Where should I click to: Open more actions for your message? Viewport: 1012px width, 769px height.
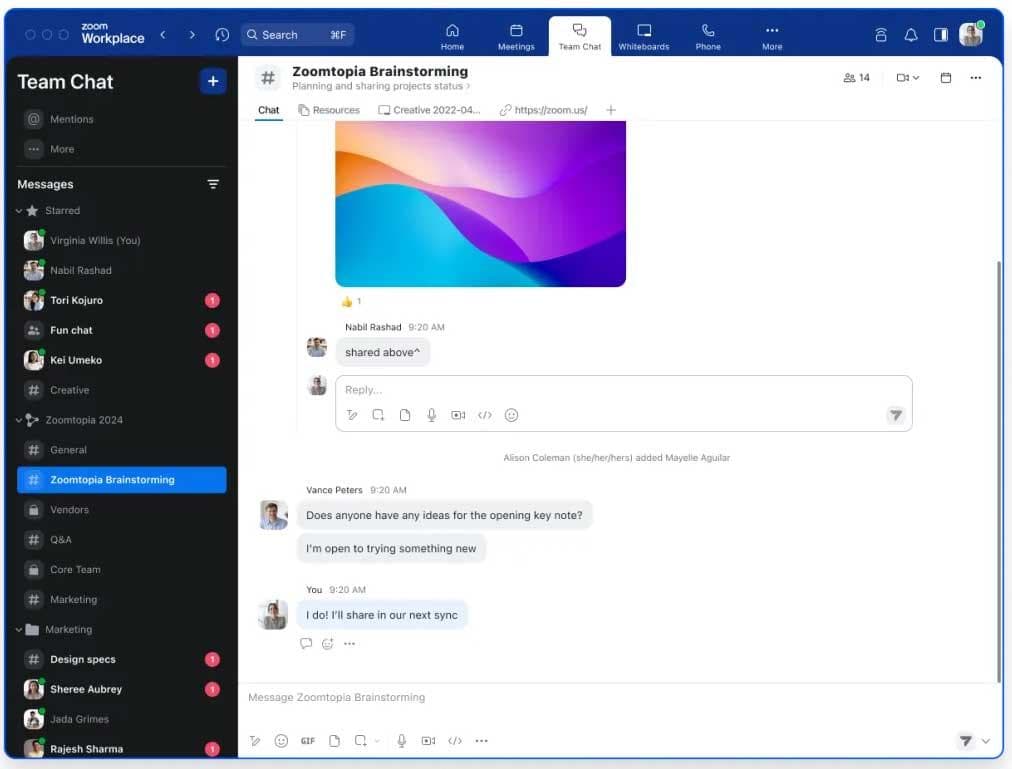point(349,643)
